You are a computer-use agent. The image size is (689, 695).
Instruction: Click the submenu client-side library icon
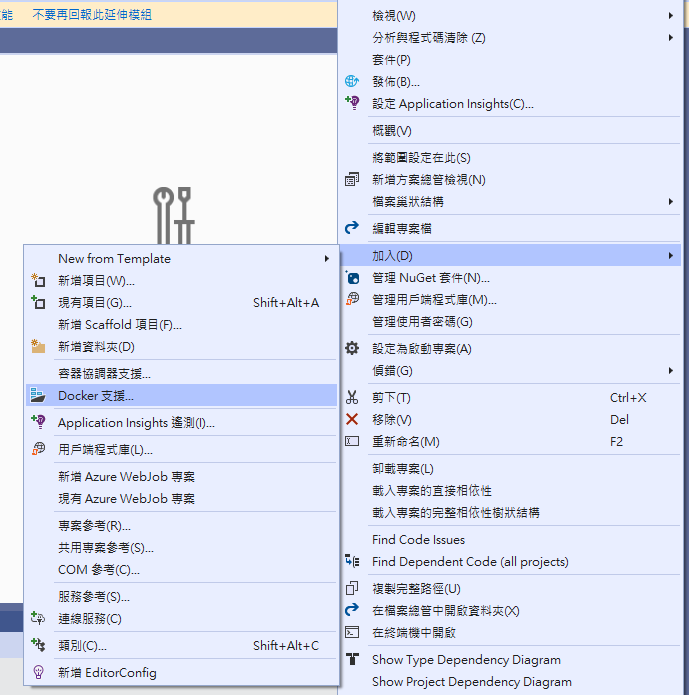(38, 449)
